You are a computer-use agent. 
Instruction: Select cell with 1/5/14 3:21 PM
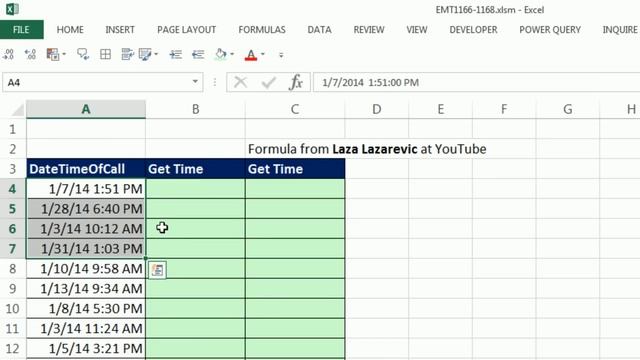86,349
